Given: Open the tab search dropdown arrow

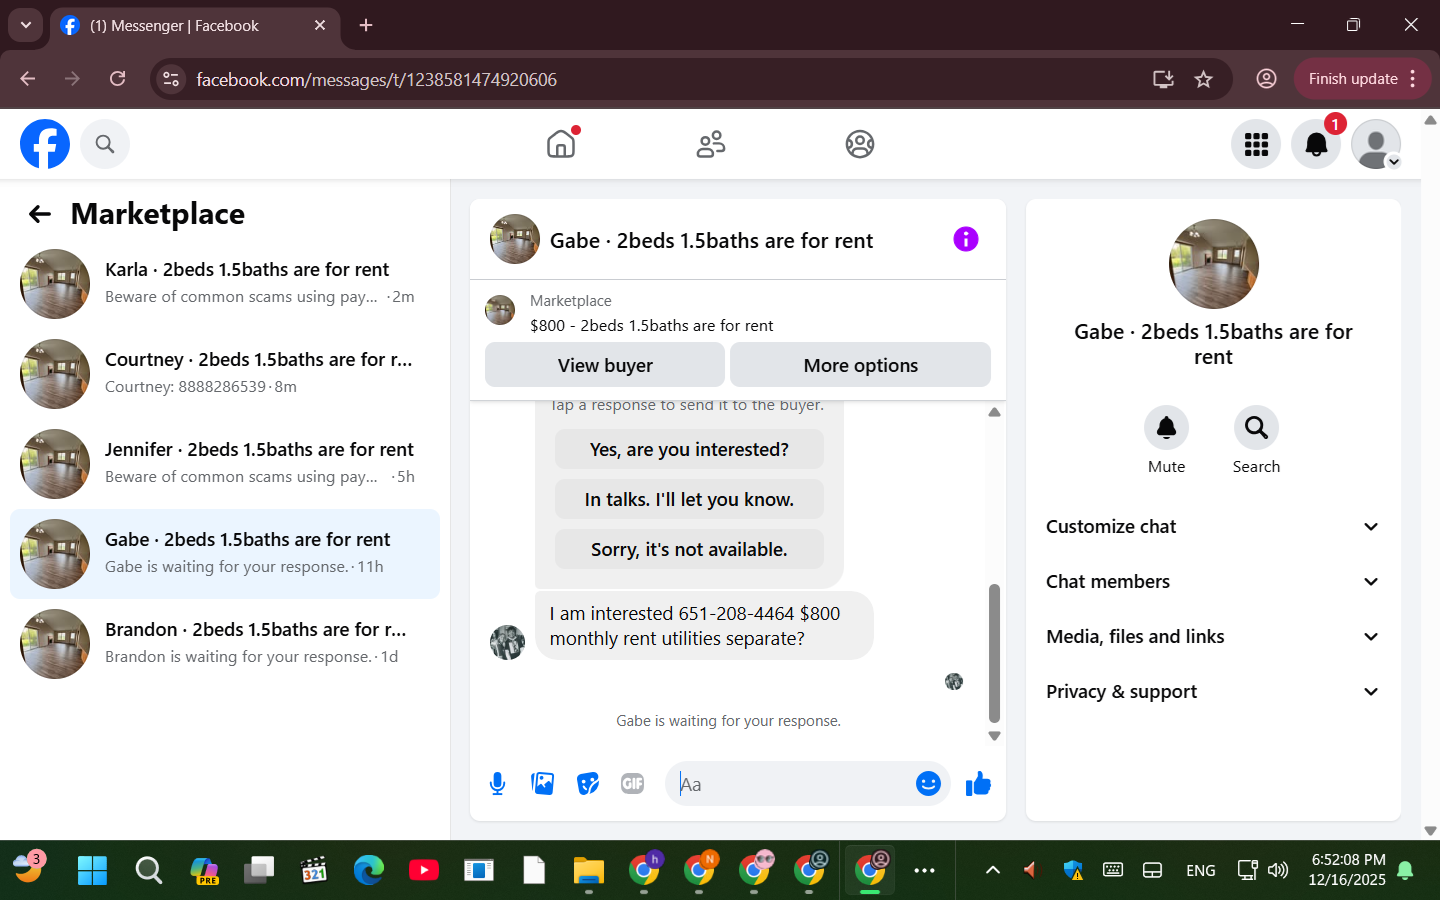Looking at the screenshot, I should point(26,25).
